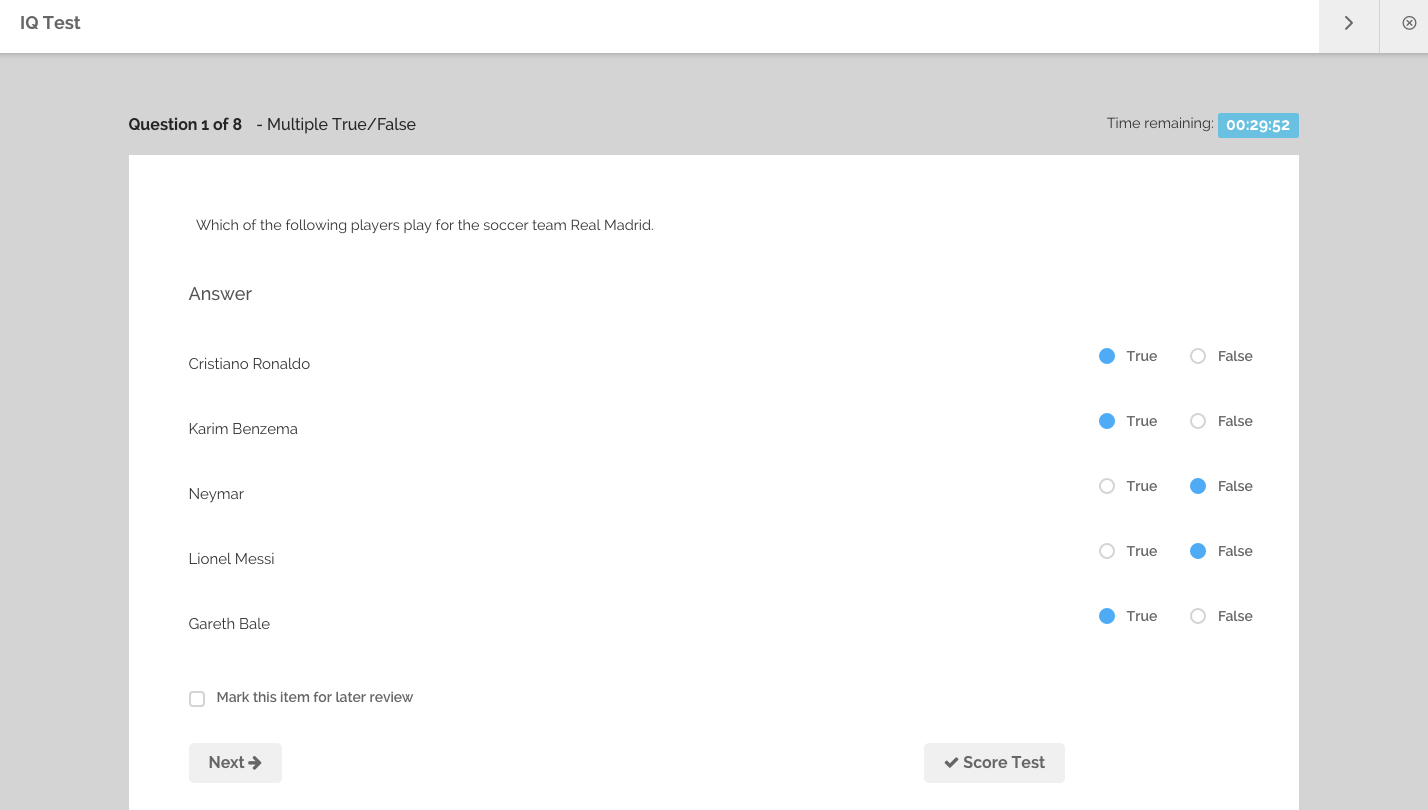Click the time remaining 00:29:52 badge
This screenshot has height=810, width=1428.
[1258, 125]
